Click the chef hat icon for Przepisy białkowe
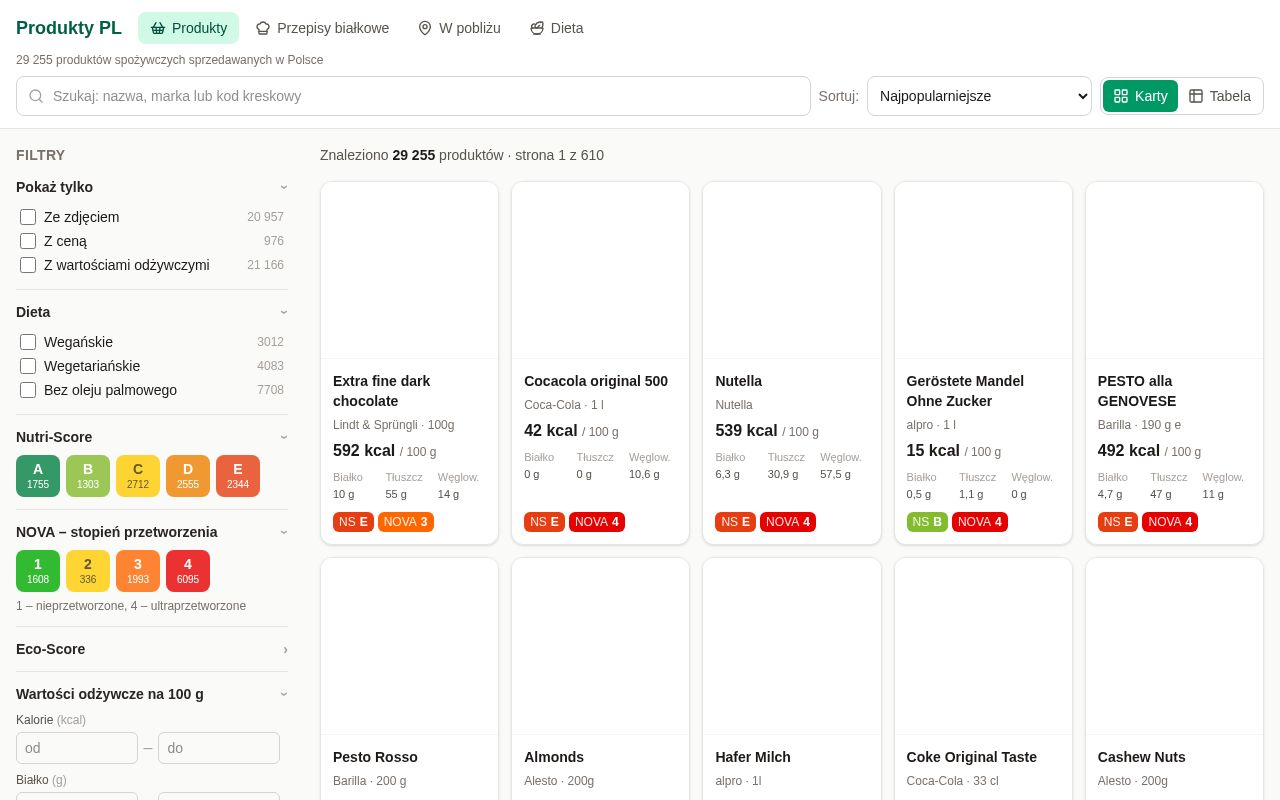Screen dimensions: 1280x800 (x=263, y=28)
